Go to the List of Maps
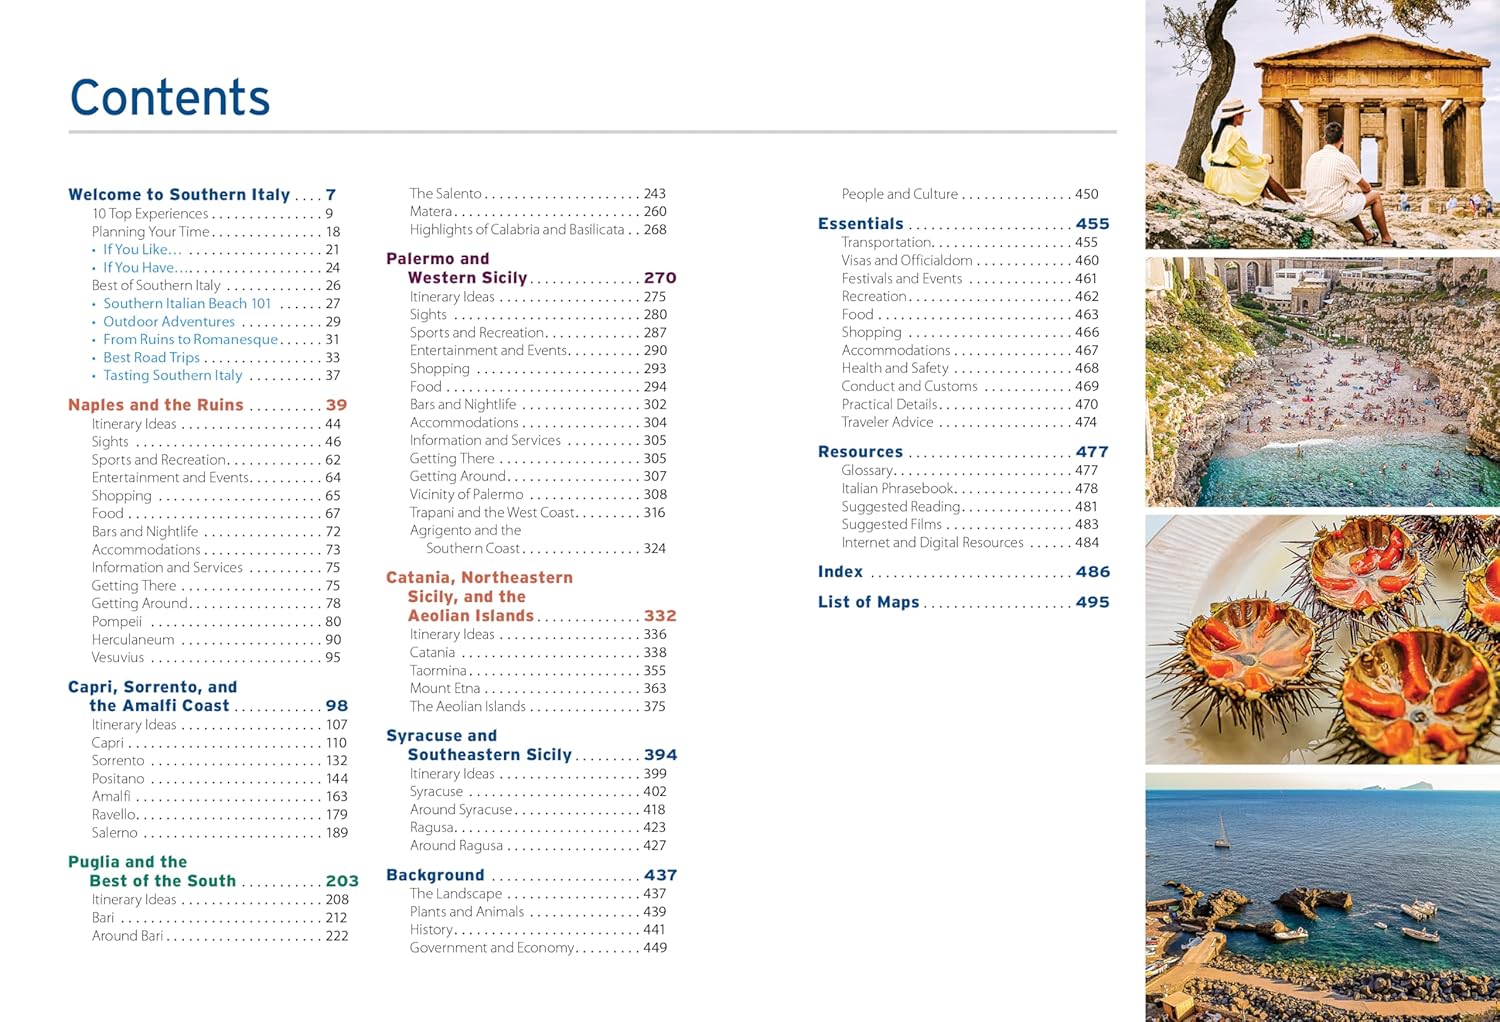The width and height of the screenshot is (1500, 1022). [x=868, y=602]
